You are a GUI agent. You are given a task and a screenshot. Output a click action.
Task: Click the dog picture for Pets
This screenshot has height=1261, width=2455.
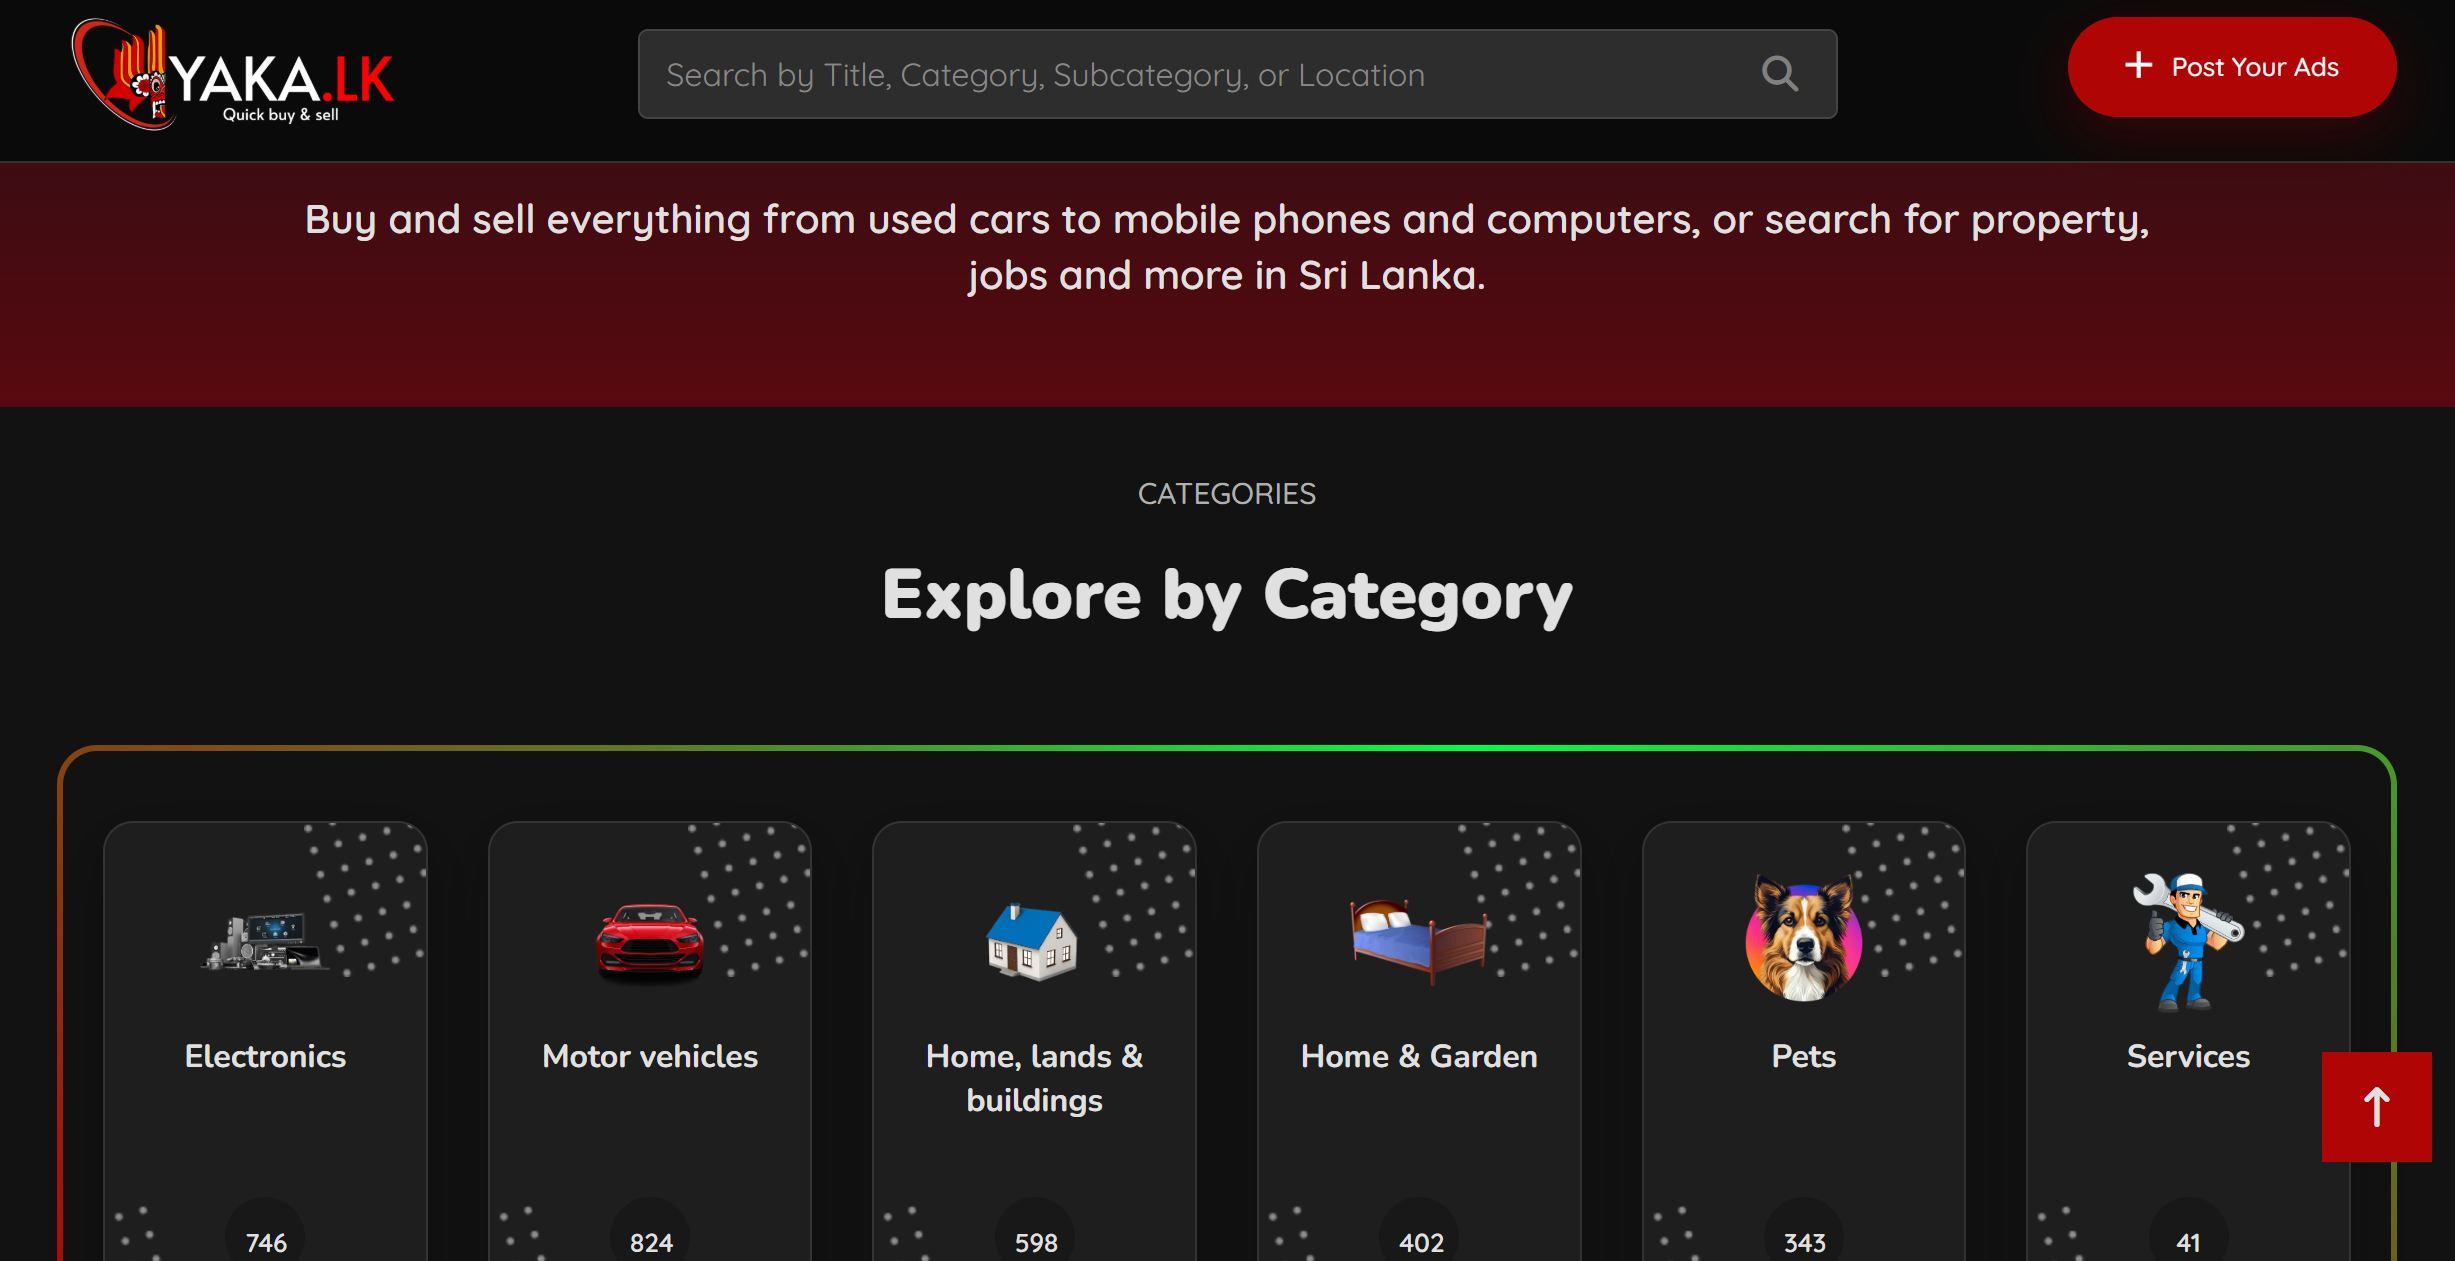[1803, 938]
